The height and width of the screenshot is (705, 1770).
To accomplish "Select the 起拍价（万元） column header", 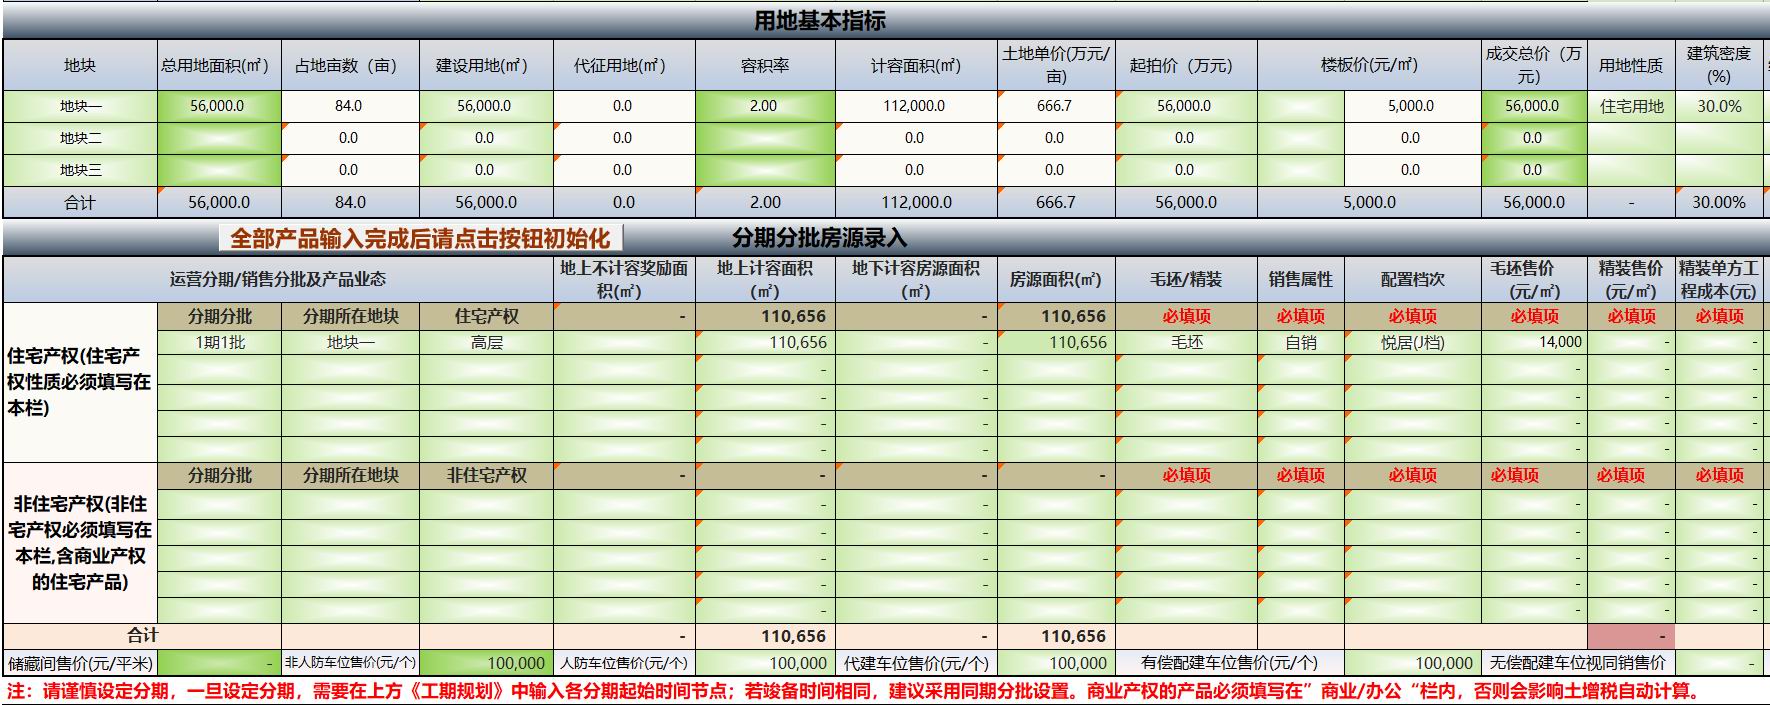I will [1186, 66].
